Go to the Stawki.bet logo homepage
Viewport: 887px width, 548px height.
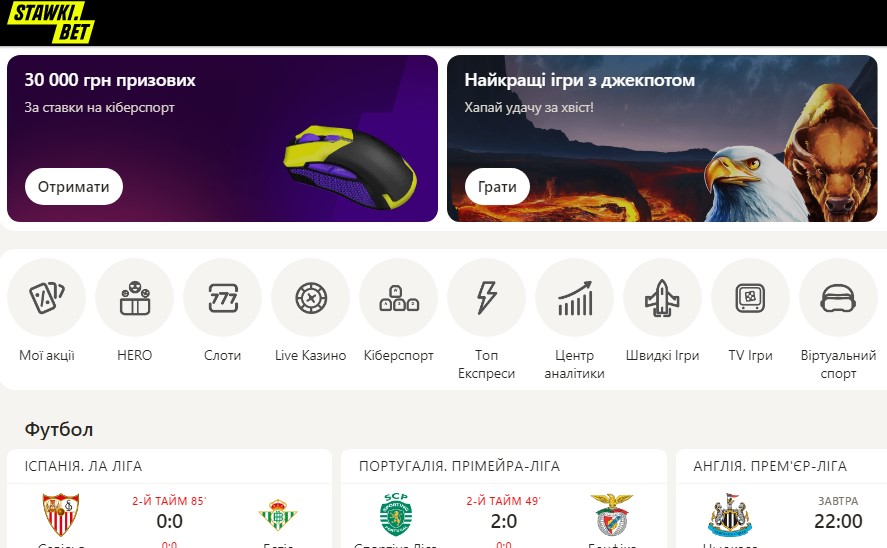pyautogui.click(x=51, y=23)
